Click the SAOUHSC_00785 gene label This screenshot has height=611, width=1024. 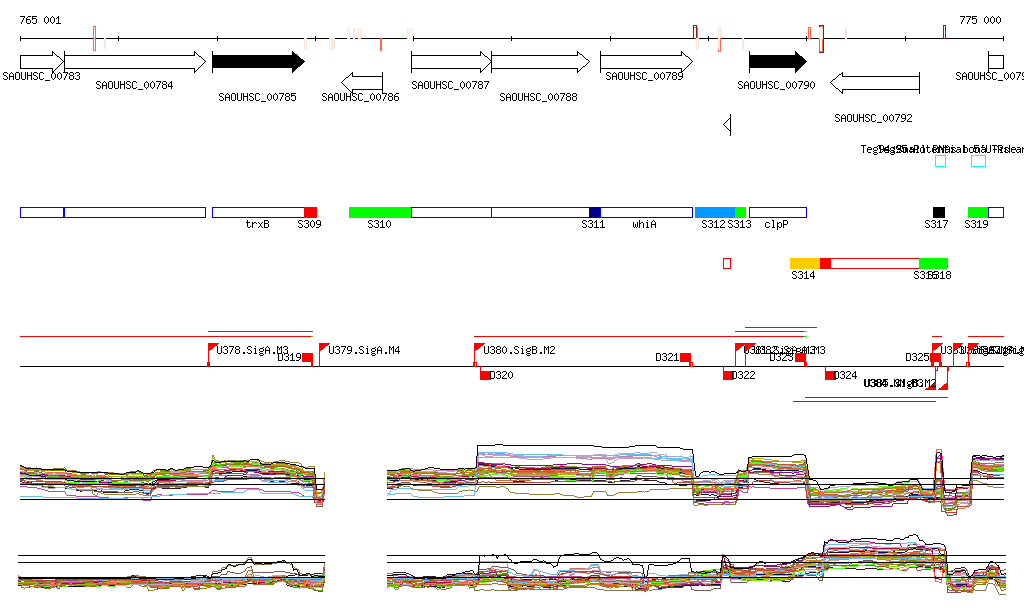point(257,97)
